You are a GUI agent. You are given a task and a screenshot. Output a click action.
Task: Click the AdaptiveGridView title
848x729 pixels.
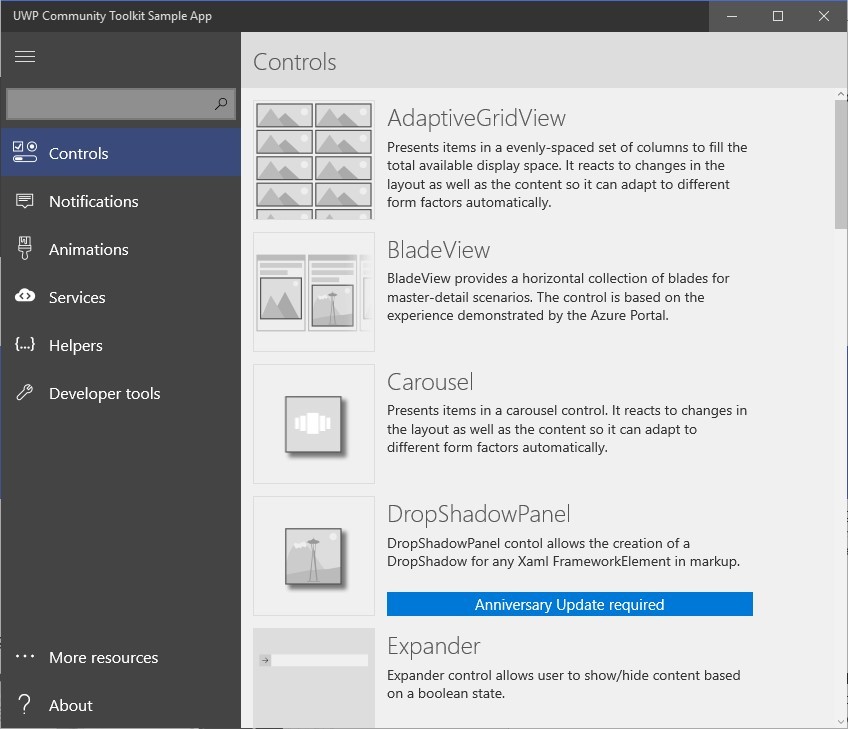[x=476, y=118]
